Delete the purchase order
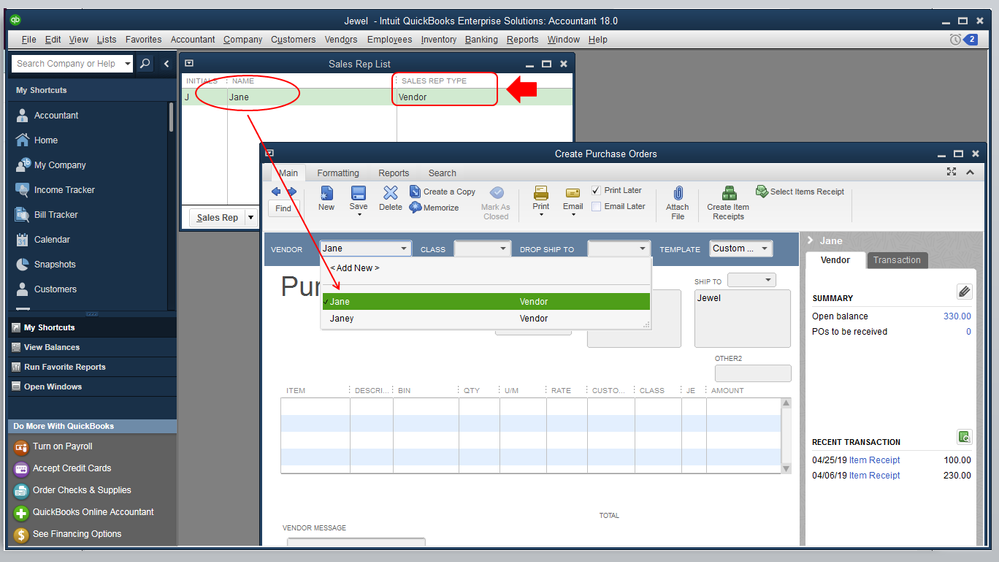 (391, 199)
